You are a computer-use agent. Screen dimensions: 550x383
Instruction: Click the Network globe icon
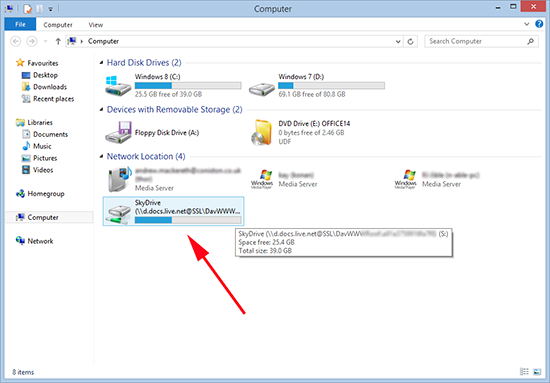pyautogui.click(x=20, y=241)
